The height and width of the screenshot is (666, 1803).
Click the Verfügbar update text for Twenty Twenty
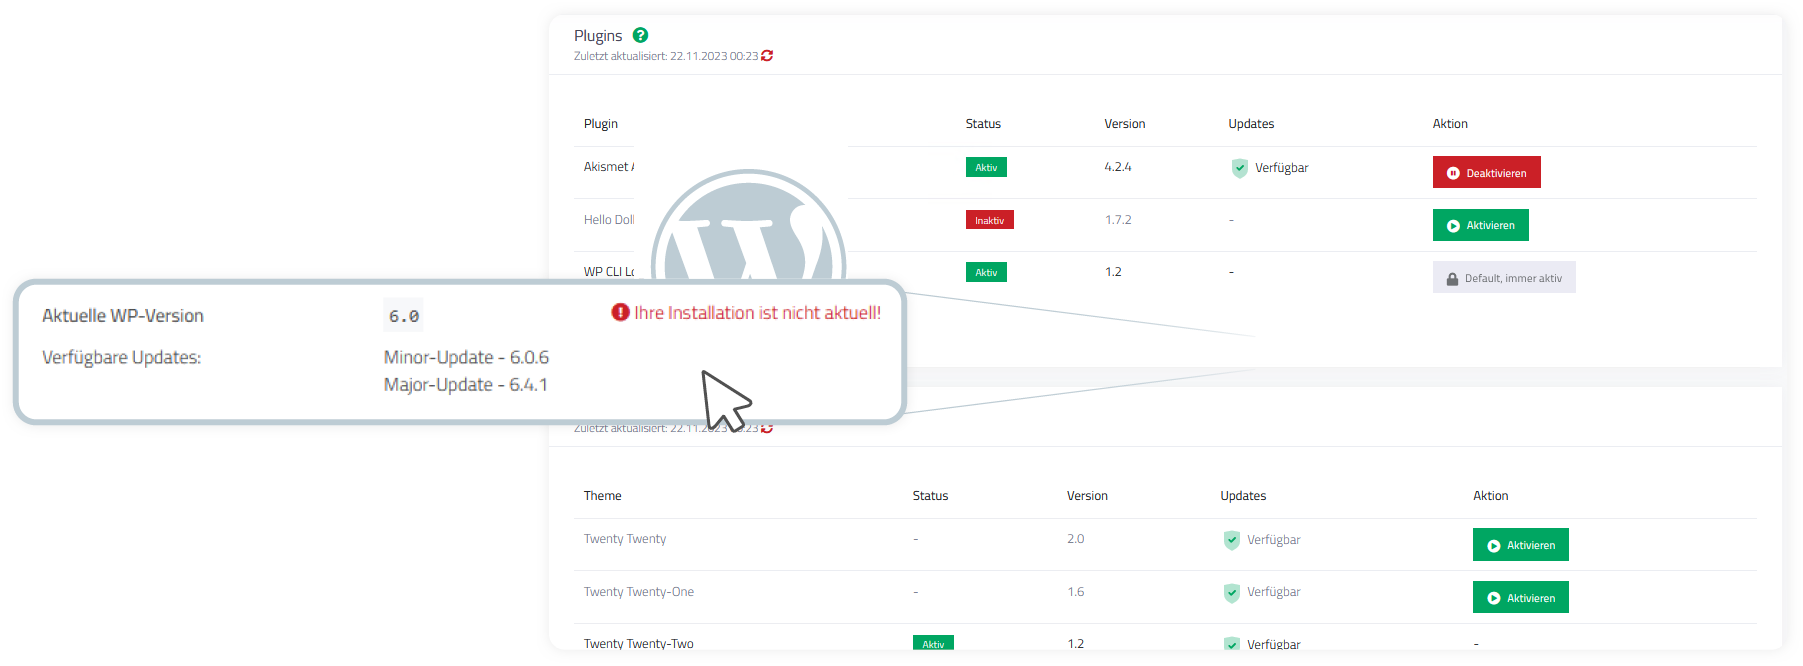point(1273,540)
